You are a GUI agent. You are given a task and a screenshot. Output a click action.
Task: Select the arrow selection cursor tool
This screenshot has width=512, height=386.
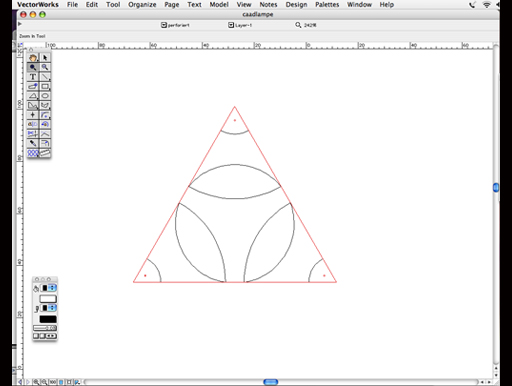45,57
